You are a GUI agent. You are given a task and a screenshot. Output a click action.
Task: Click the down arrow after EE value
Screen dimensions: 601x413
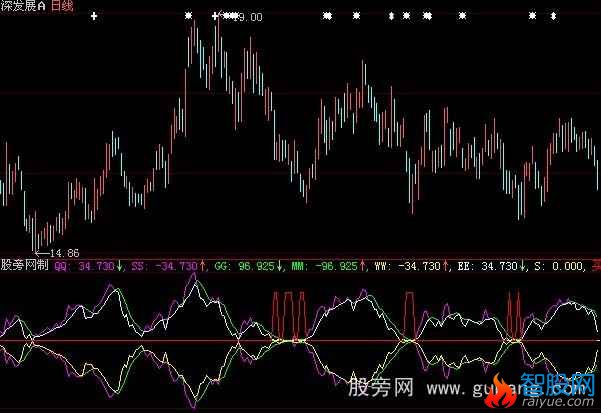click(523, 266)
